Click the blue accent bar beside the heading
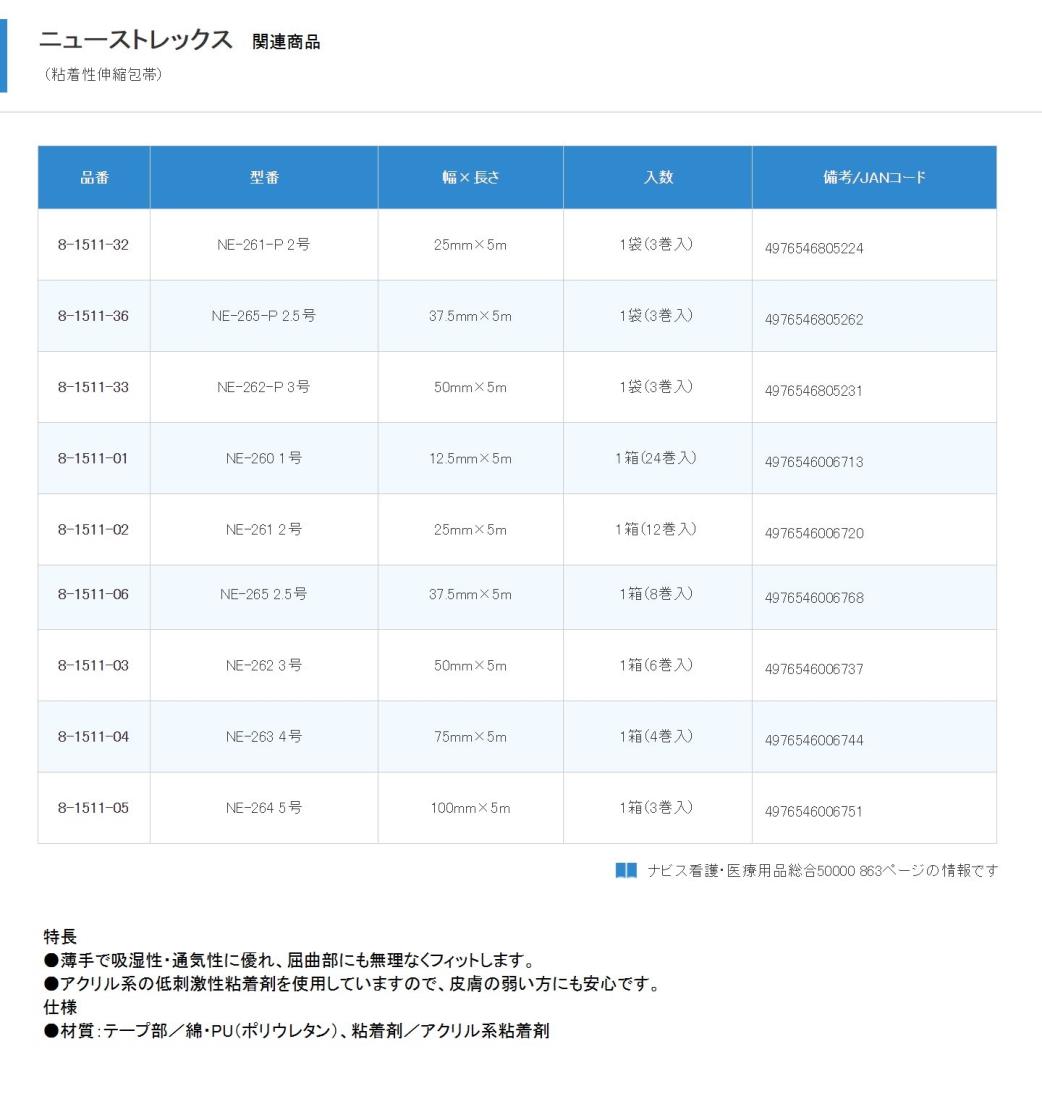Viewport: 1042px width, 1100px height. tap(3, 55)
